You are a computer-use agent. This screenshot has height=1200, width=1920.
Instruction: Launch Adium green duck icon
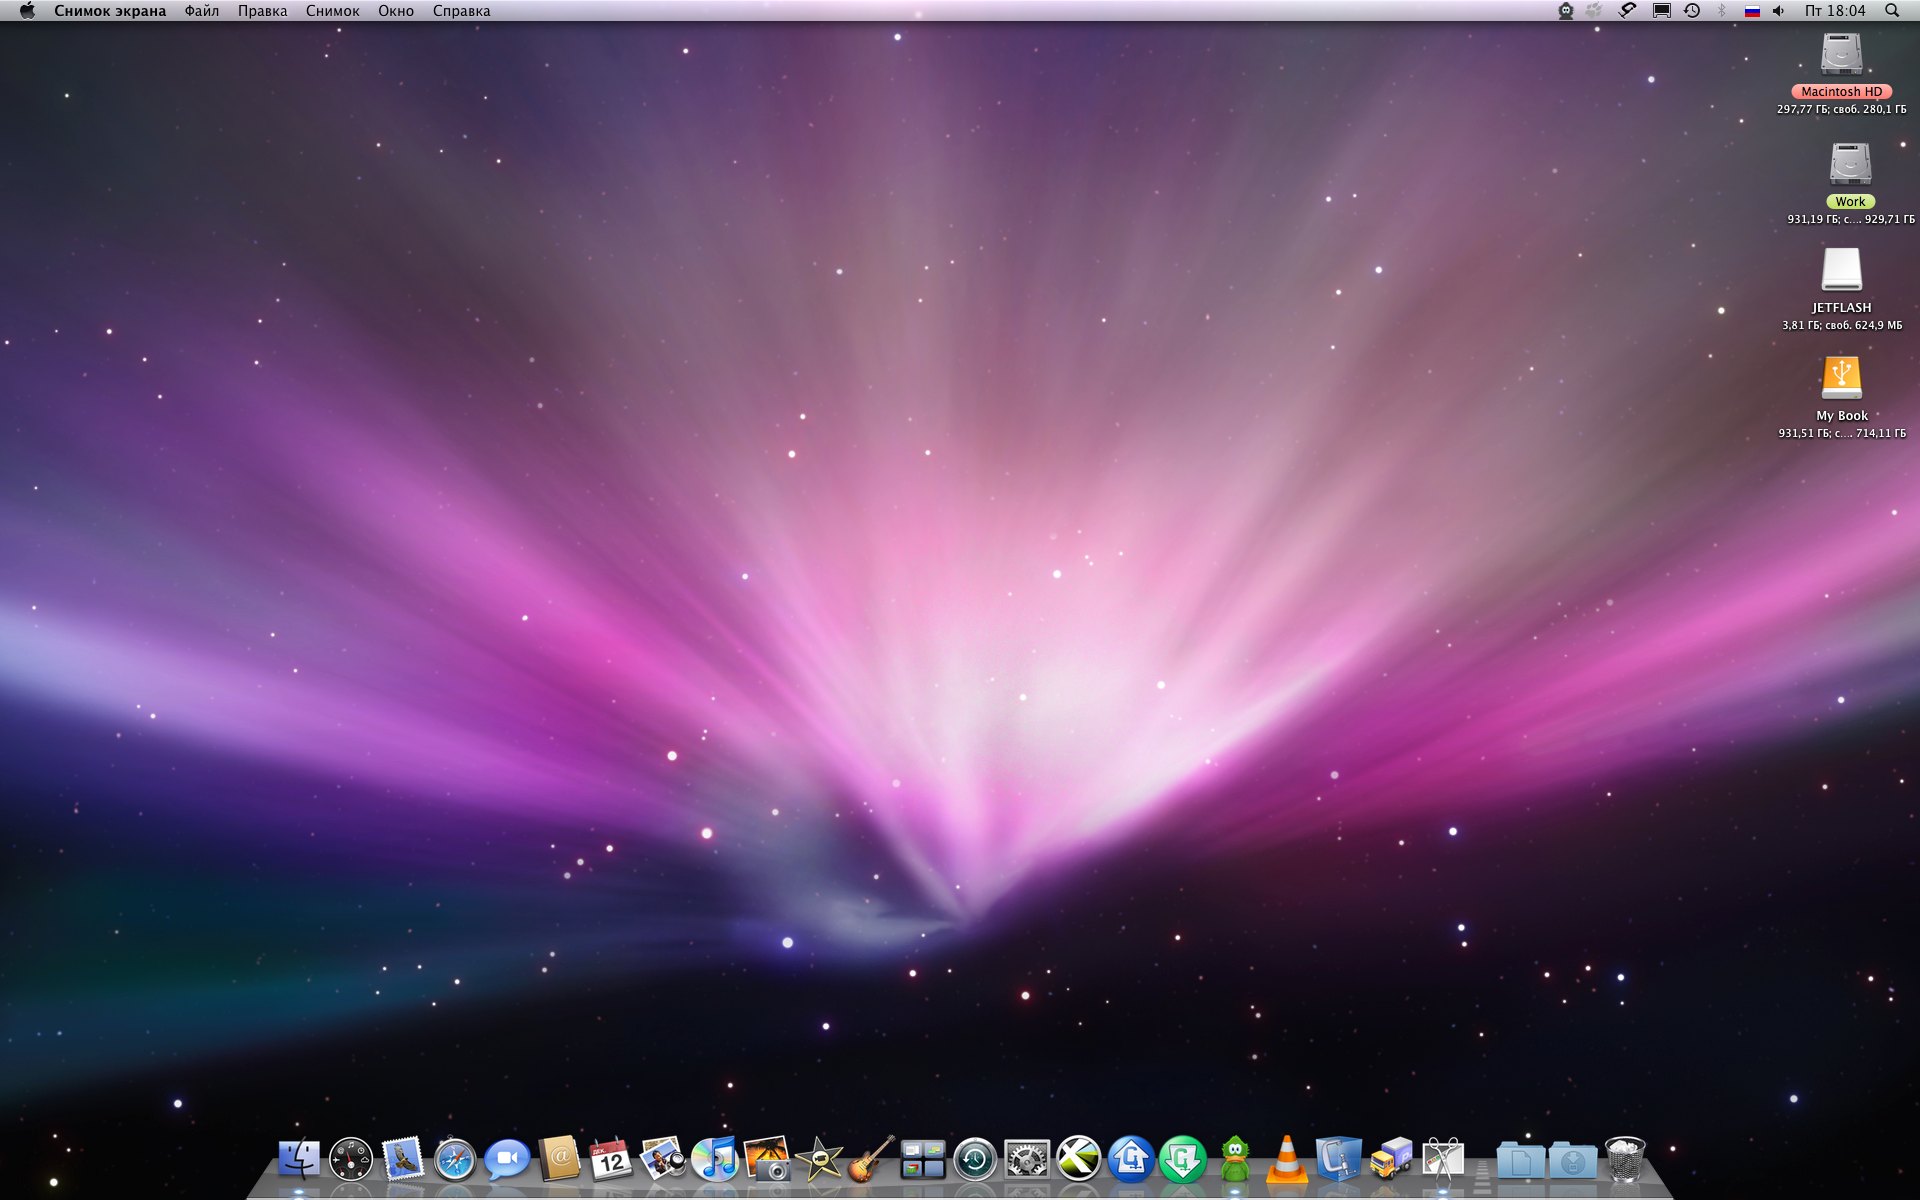tap(1235, 1160)
